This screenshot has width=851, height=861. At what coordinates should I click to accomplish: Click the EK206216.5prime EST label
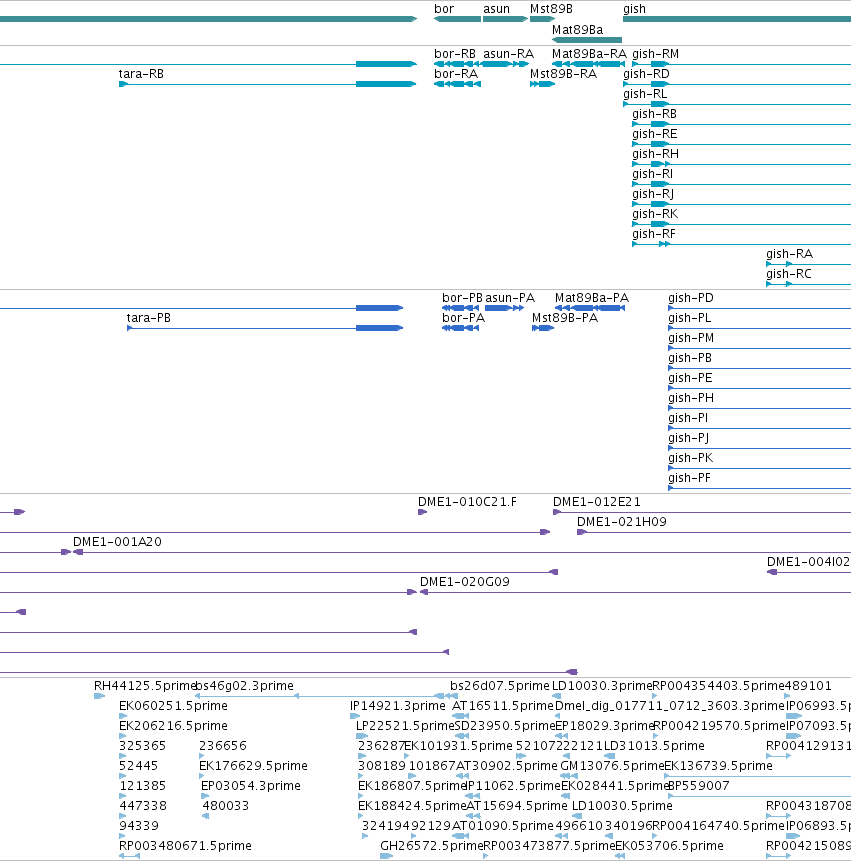tap(173, 726)
